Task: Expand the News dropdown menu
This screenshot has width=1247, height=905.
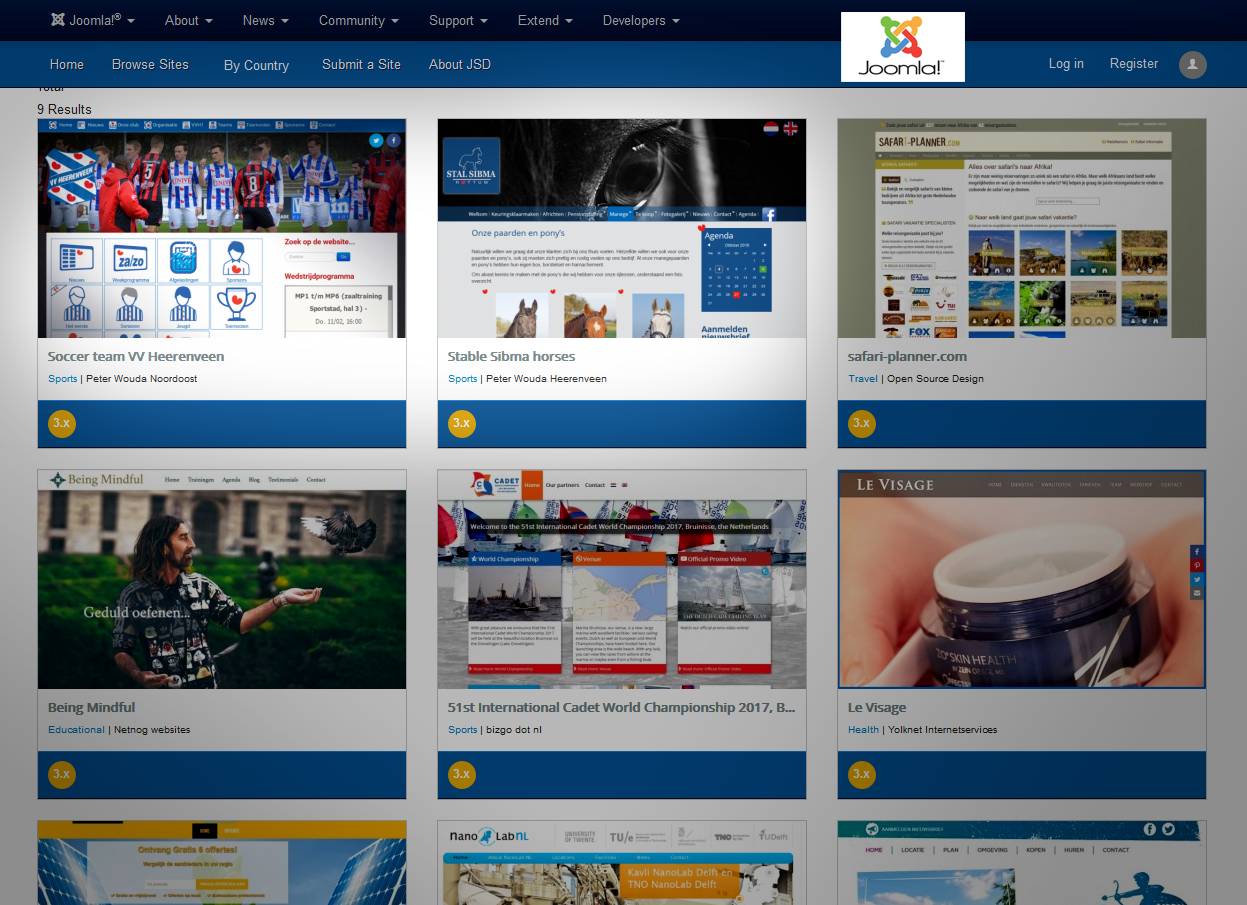Action: [x=265, y=20]
